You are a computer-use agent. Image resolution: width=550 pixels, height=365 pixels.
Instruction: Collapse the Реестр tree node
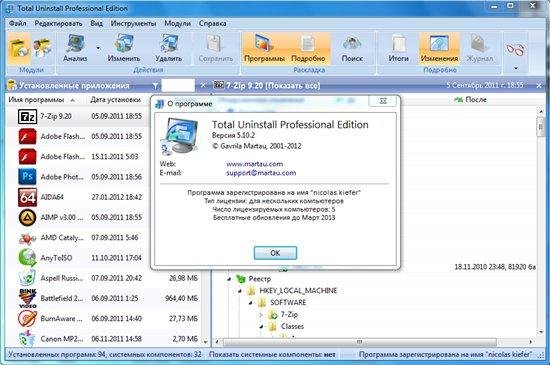point(230,279)
